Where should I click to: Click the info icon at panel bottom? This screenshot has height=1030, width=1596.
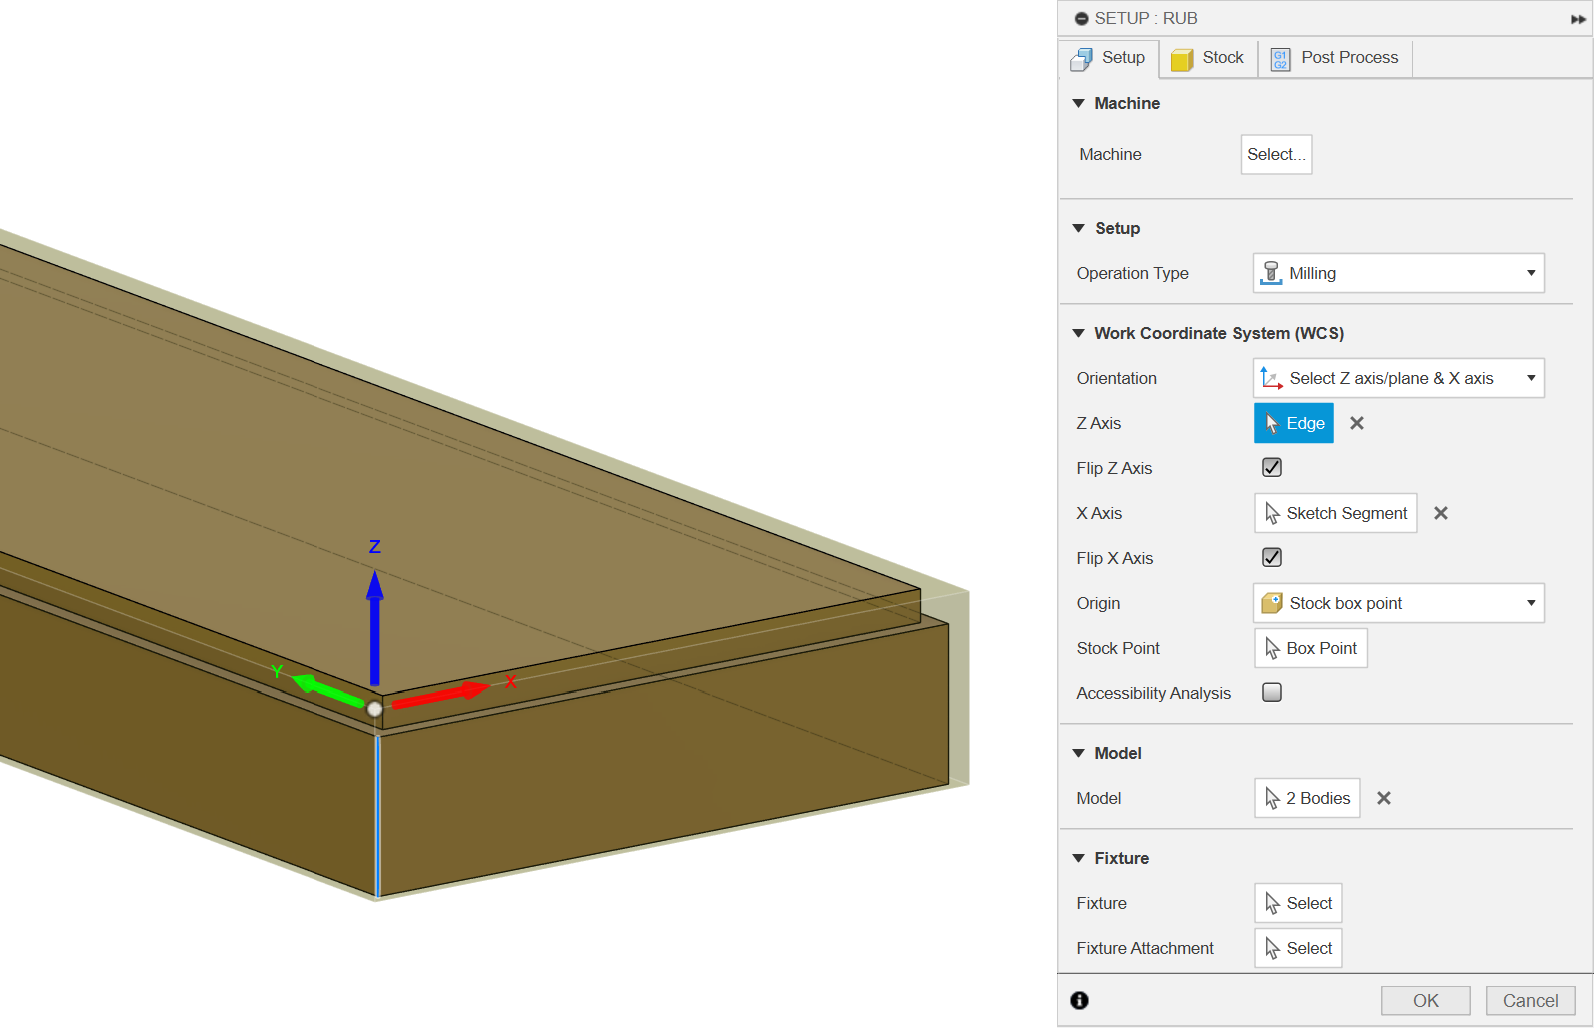point(1079,1000)
